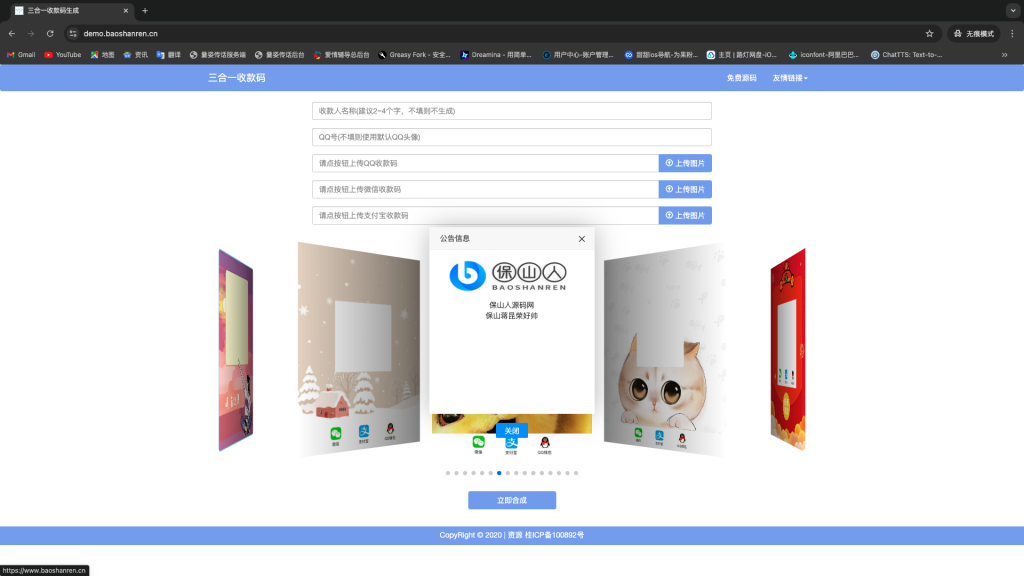Viewport: 1024px width, 576px height.
Task: Open the 资讯 bookmark
Action: coord(136,55)
